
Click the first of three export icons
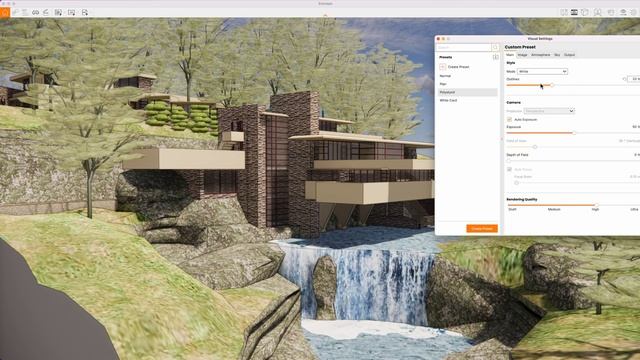[58, 13]
